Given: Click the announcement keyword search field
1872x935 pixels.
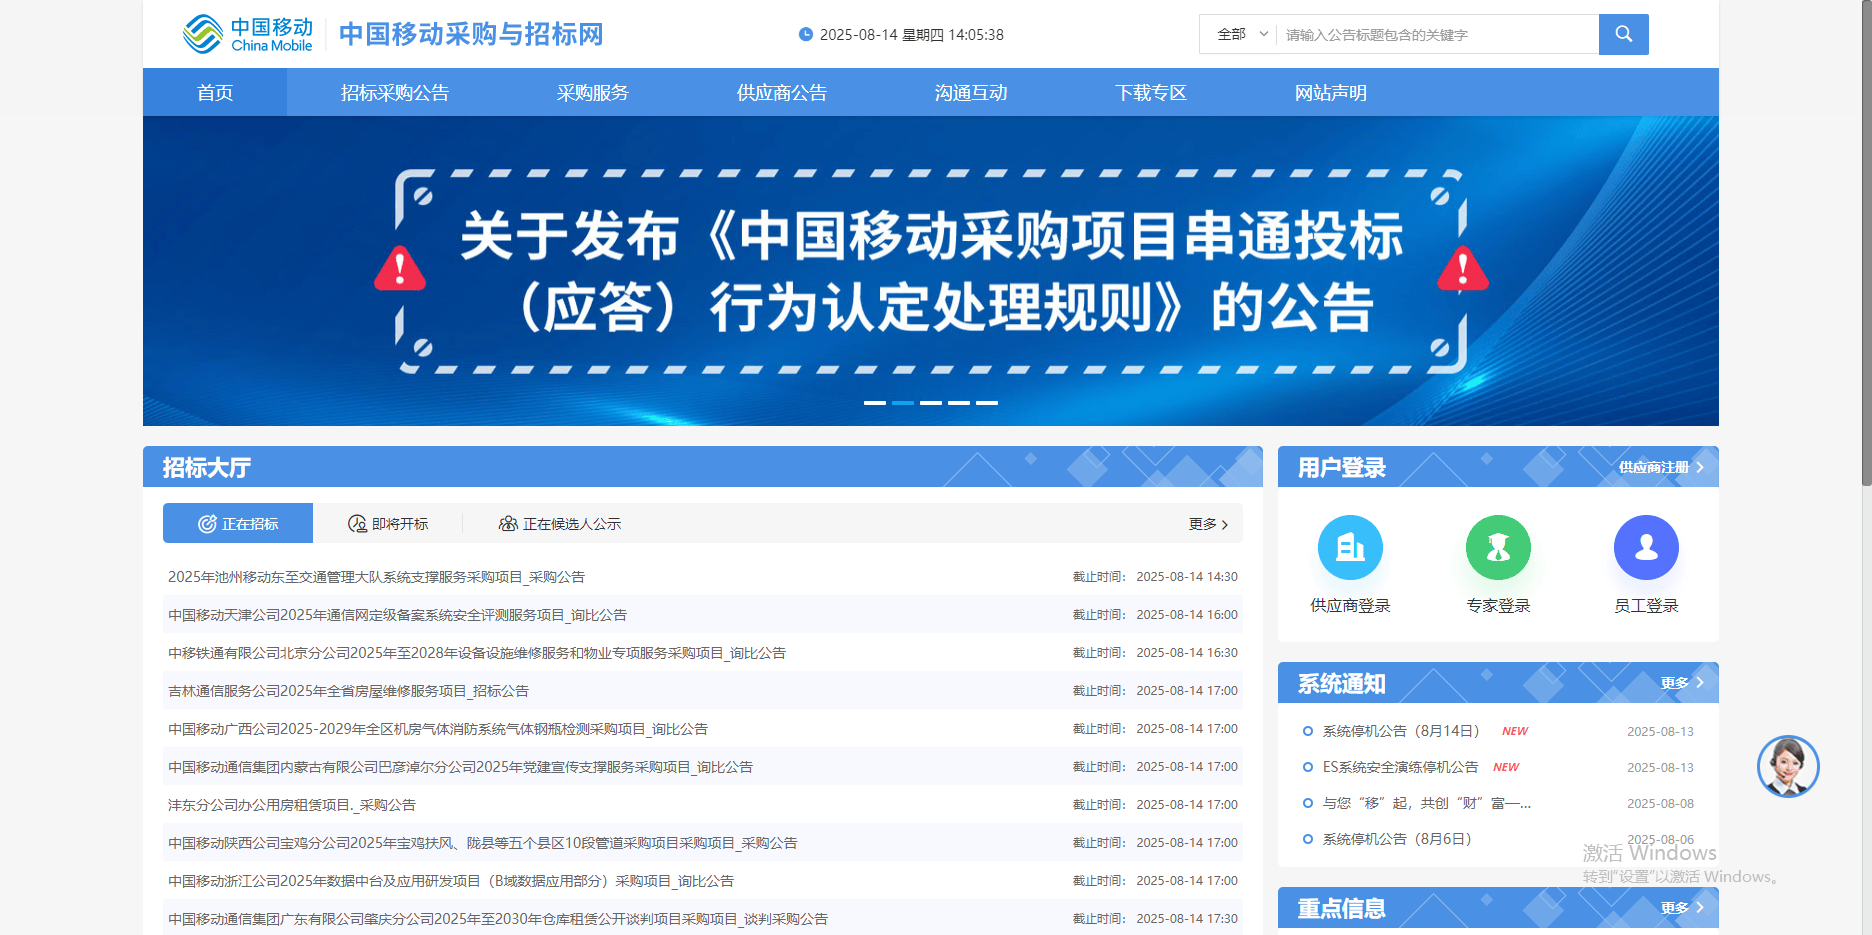Looking at the screenshot, I should (1436, 35).
